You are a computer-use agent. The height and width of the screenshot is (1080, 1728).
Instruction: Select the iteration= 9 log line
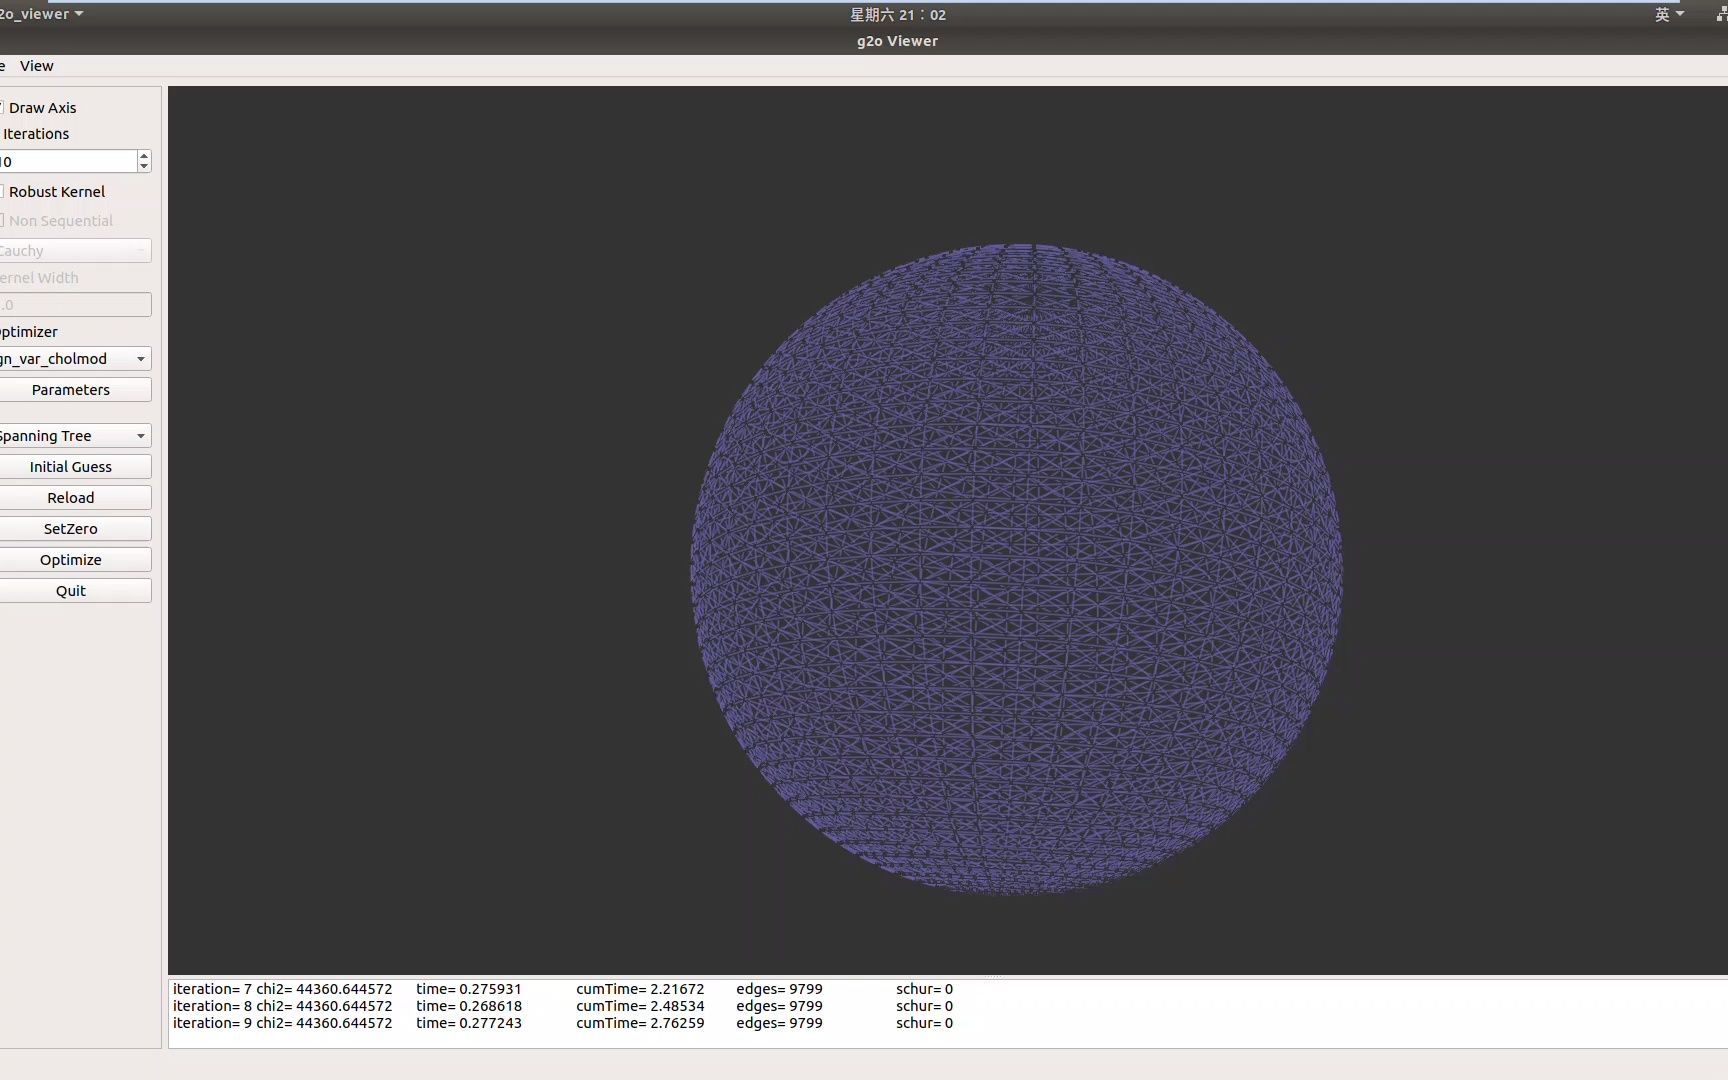tap(563, 1023)
